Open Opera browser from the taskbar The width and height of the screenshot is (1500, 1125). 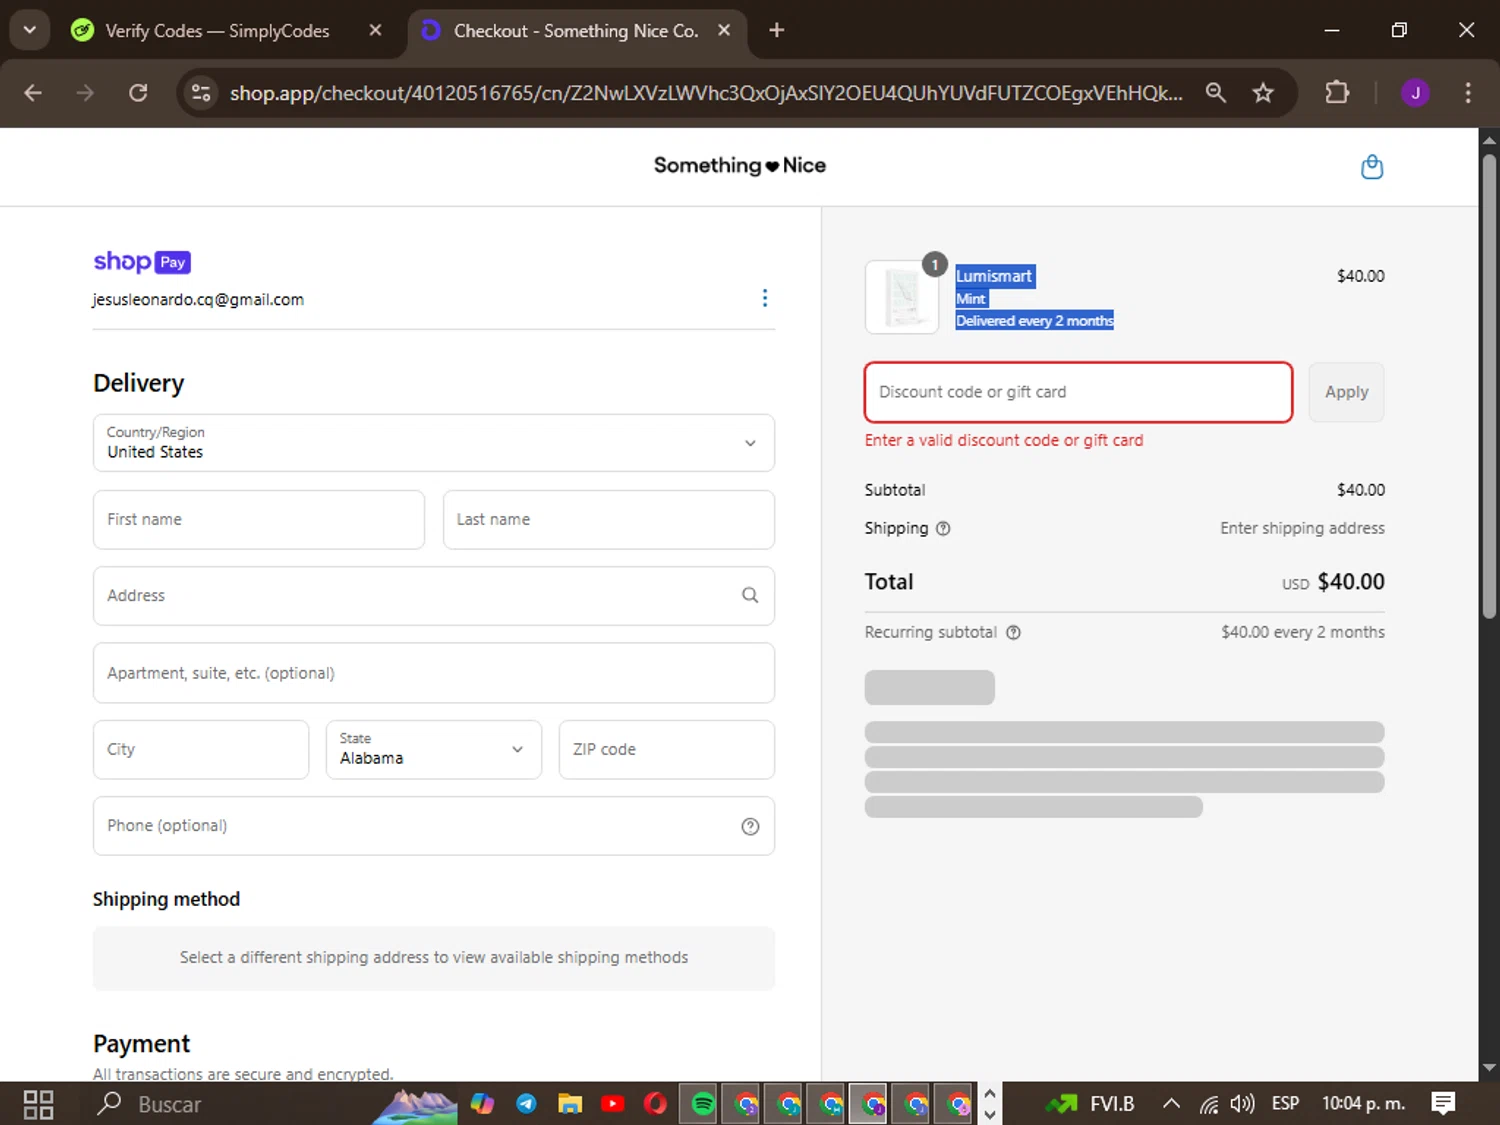(656, 1104)
